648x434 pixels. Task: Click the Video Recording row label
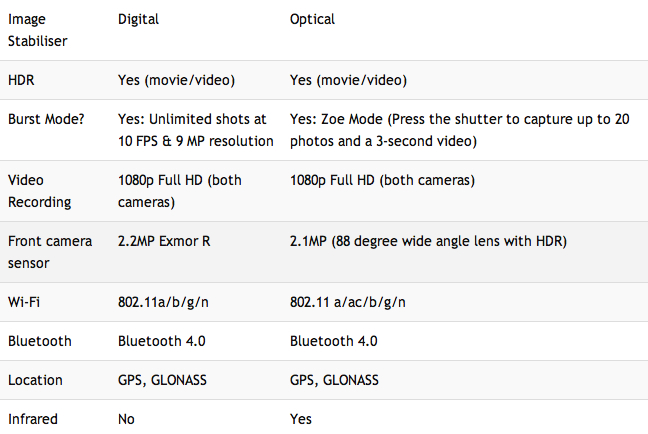[39, 191]
